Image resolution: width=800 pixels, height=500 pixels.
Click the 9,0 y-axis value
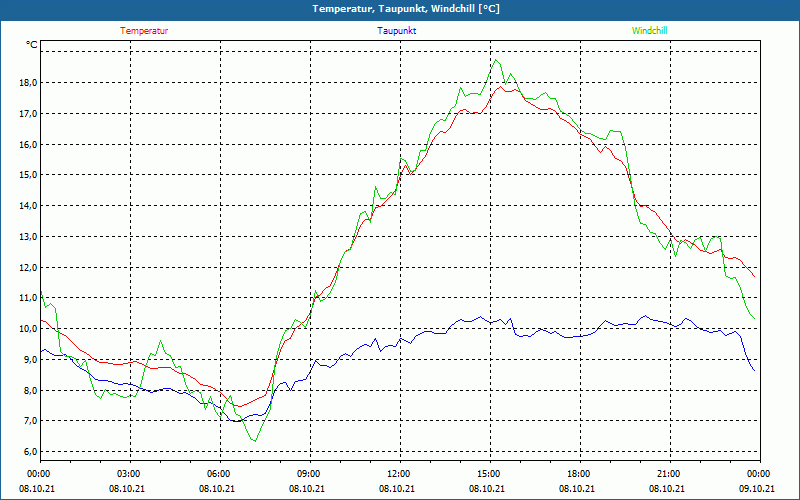31,359
